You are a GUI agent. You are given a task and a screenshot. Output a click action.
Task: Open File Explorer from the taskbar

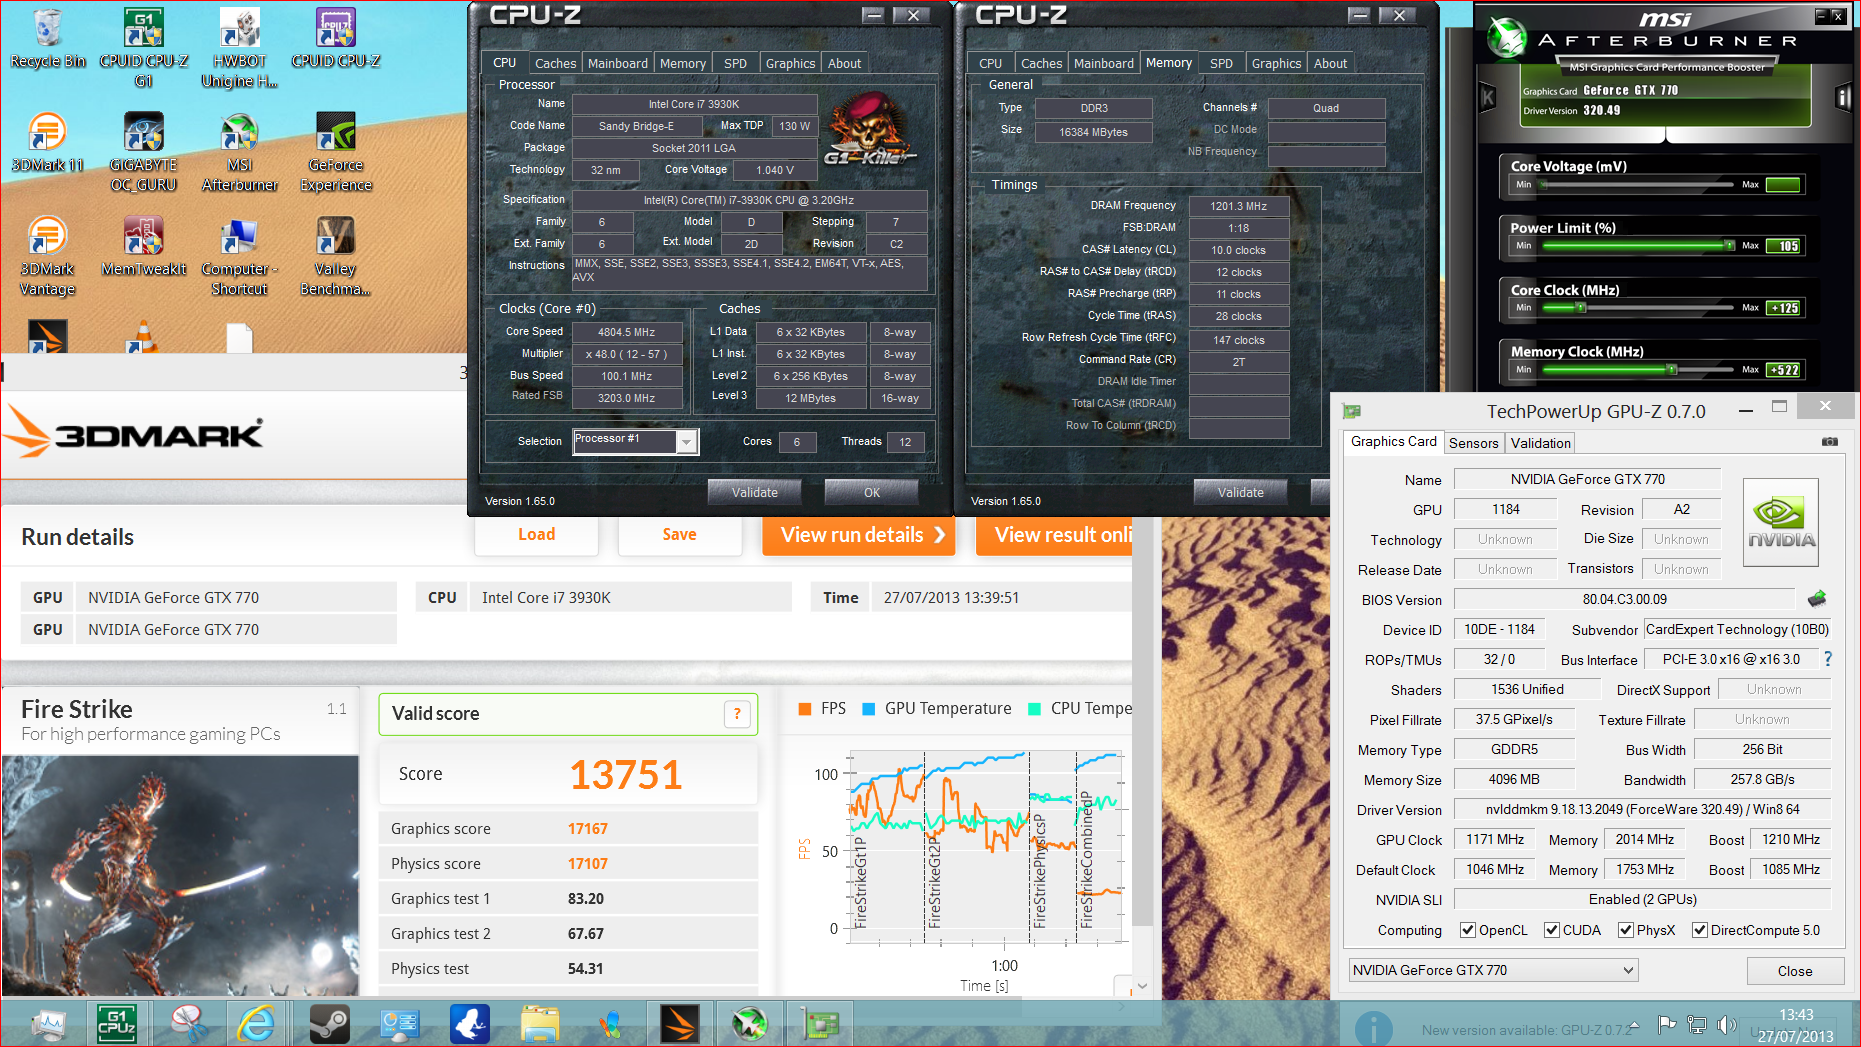point(540,1024)
